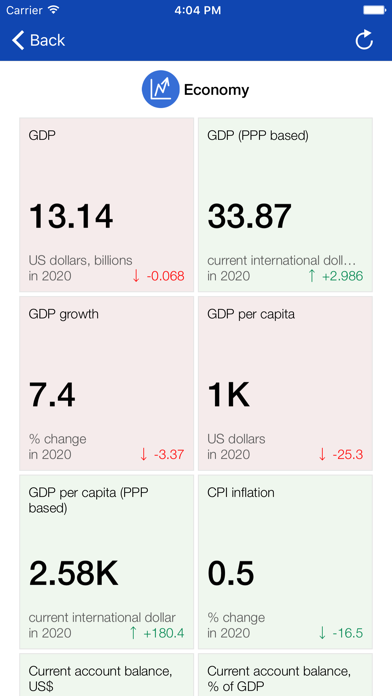Tap the Back chevron arrow

18,40
